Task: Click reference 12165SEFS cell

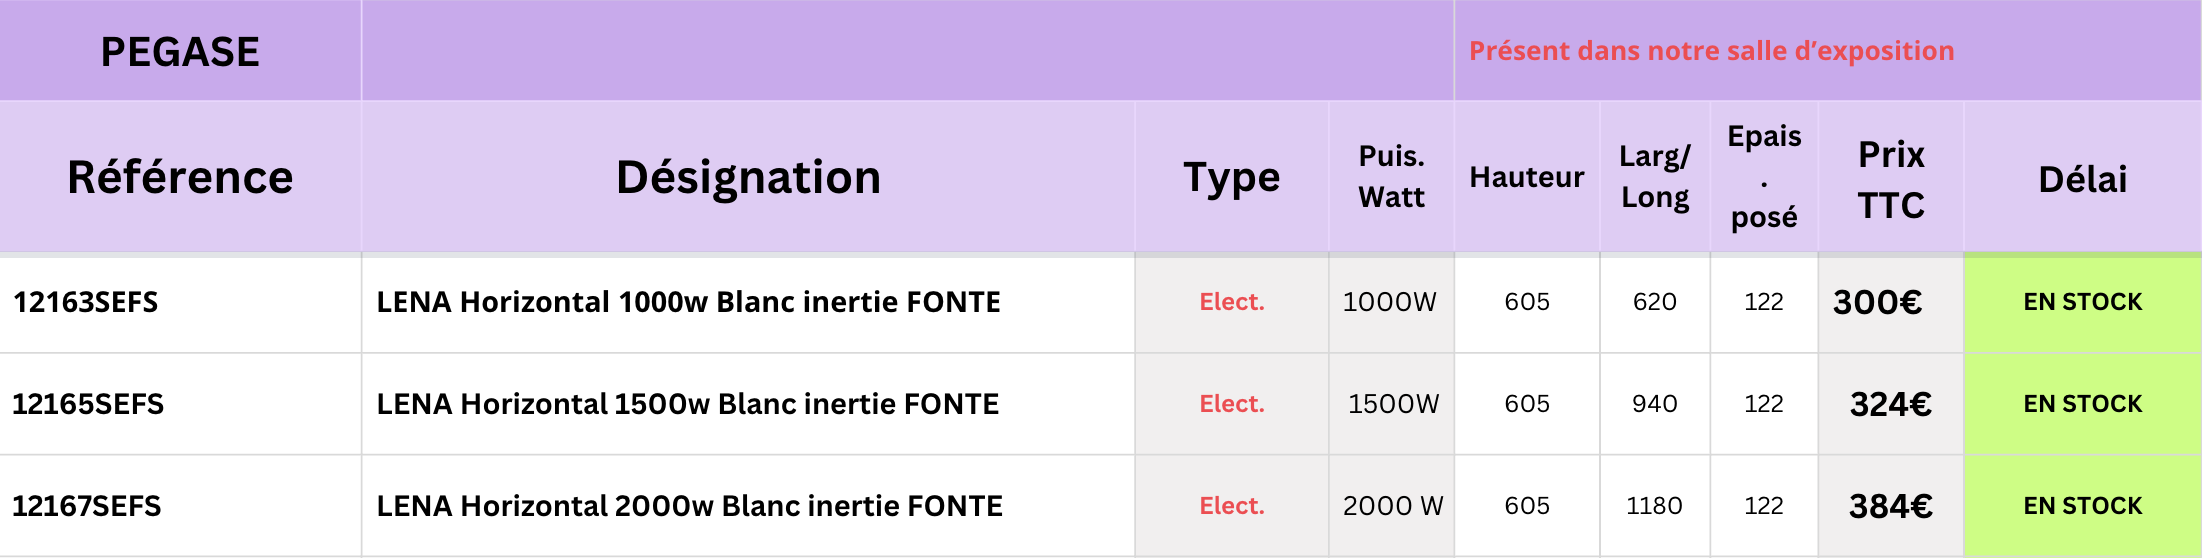Action: pyautogui.click(x=88, y=404)
